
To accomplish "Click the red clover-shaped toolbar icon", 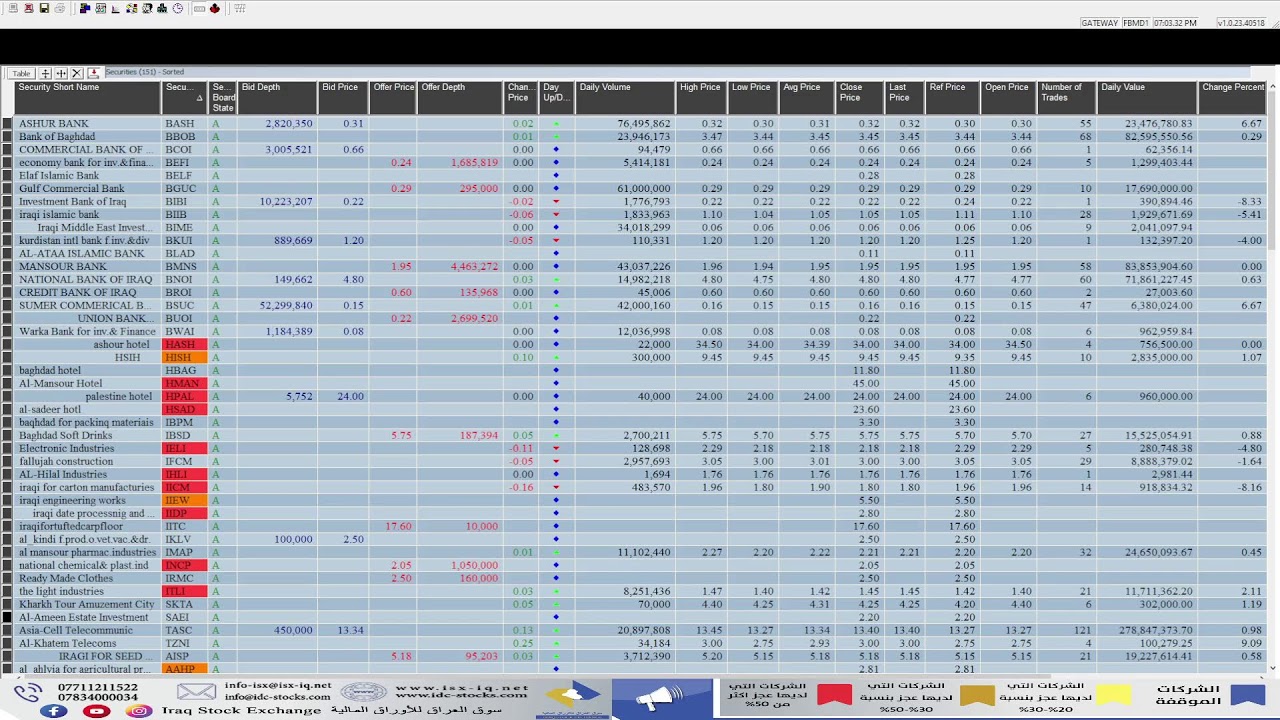I will [x=215, y=8].
